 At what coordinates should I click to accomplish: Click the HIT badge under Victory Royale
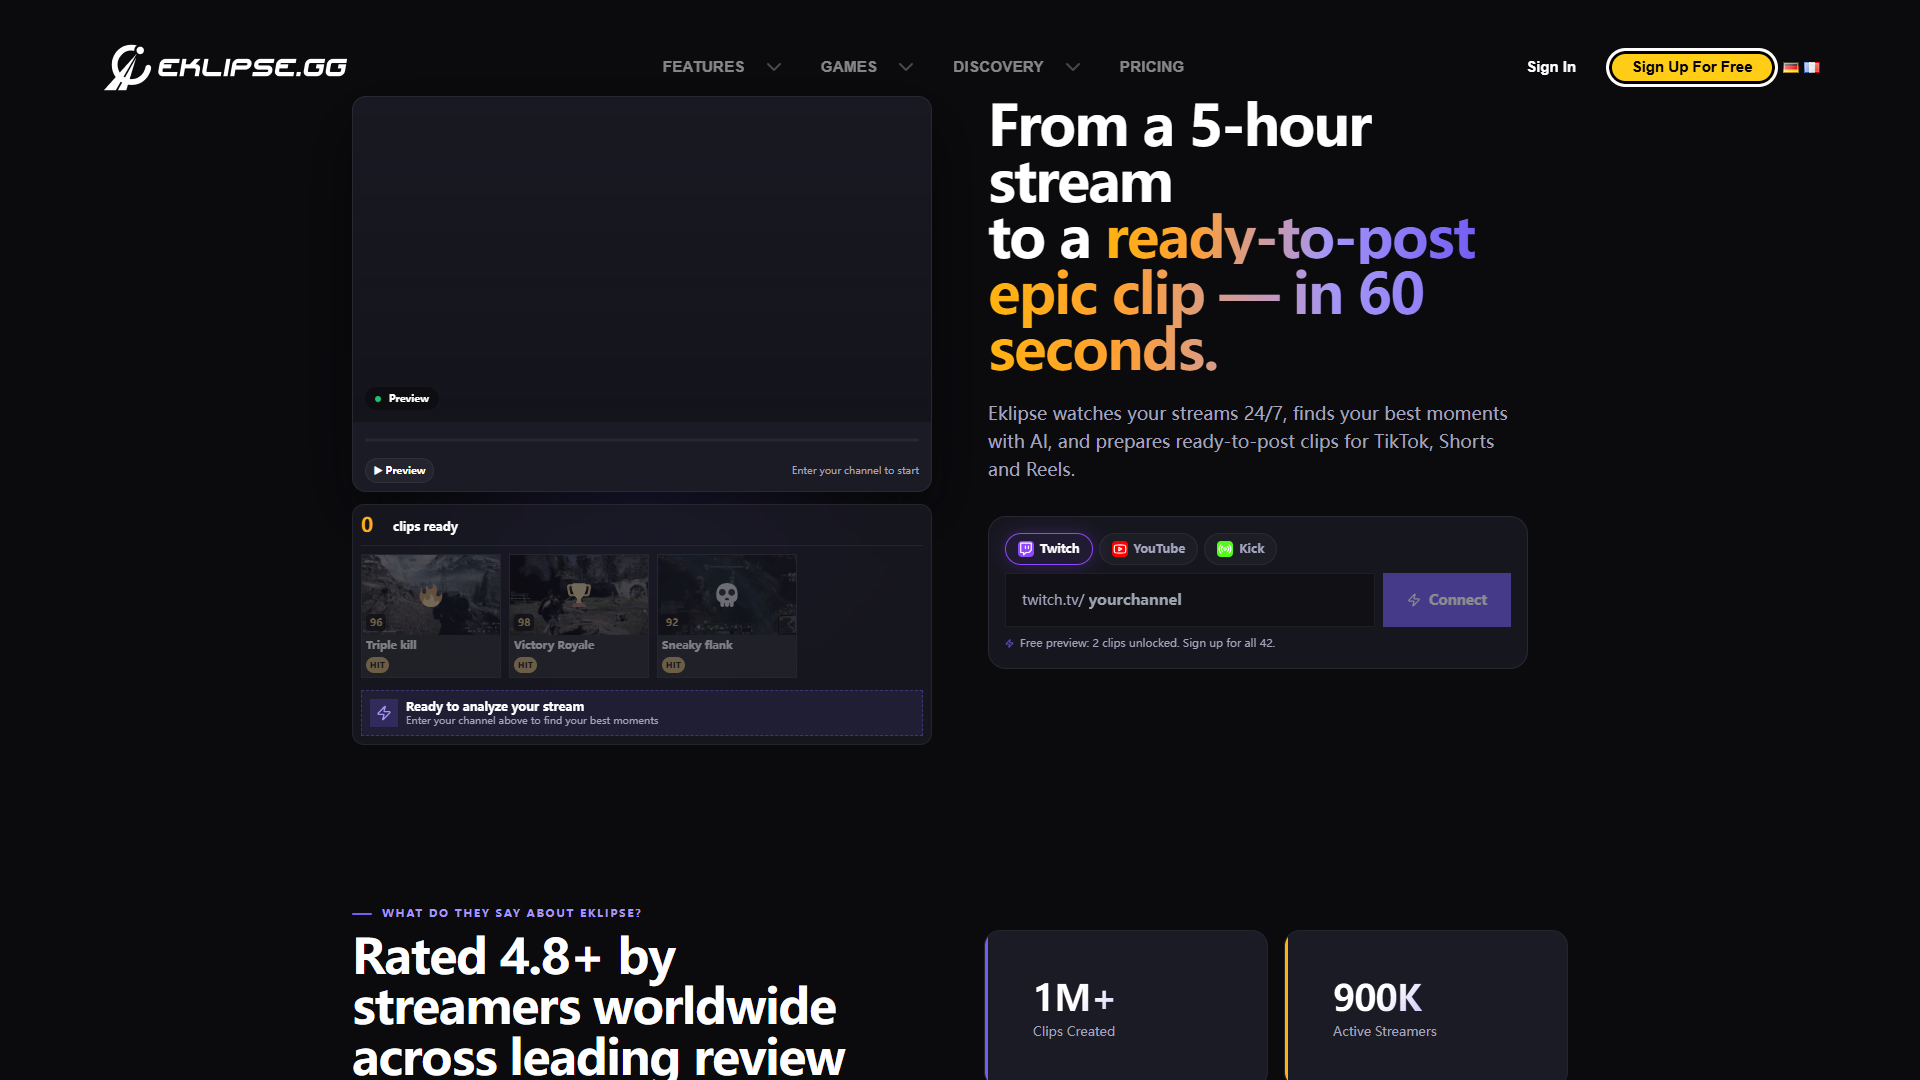tap(525, 665)
